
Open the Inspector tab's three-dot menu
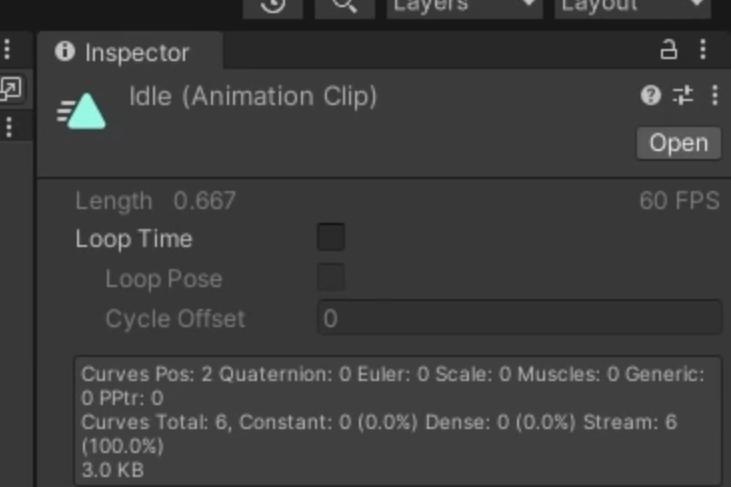click(703, 49)
